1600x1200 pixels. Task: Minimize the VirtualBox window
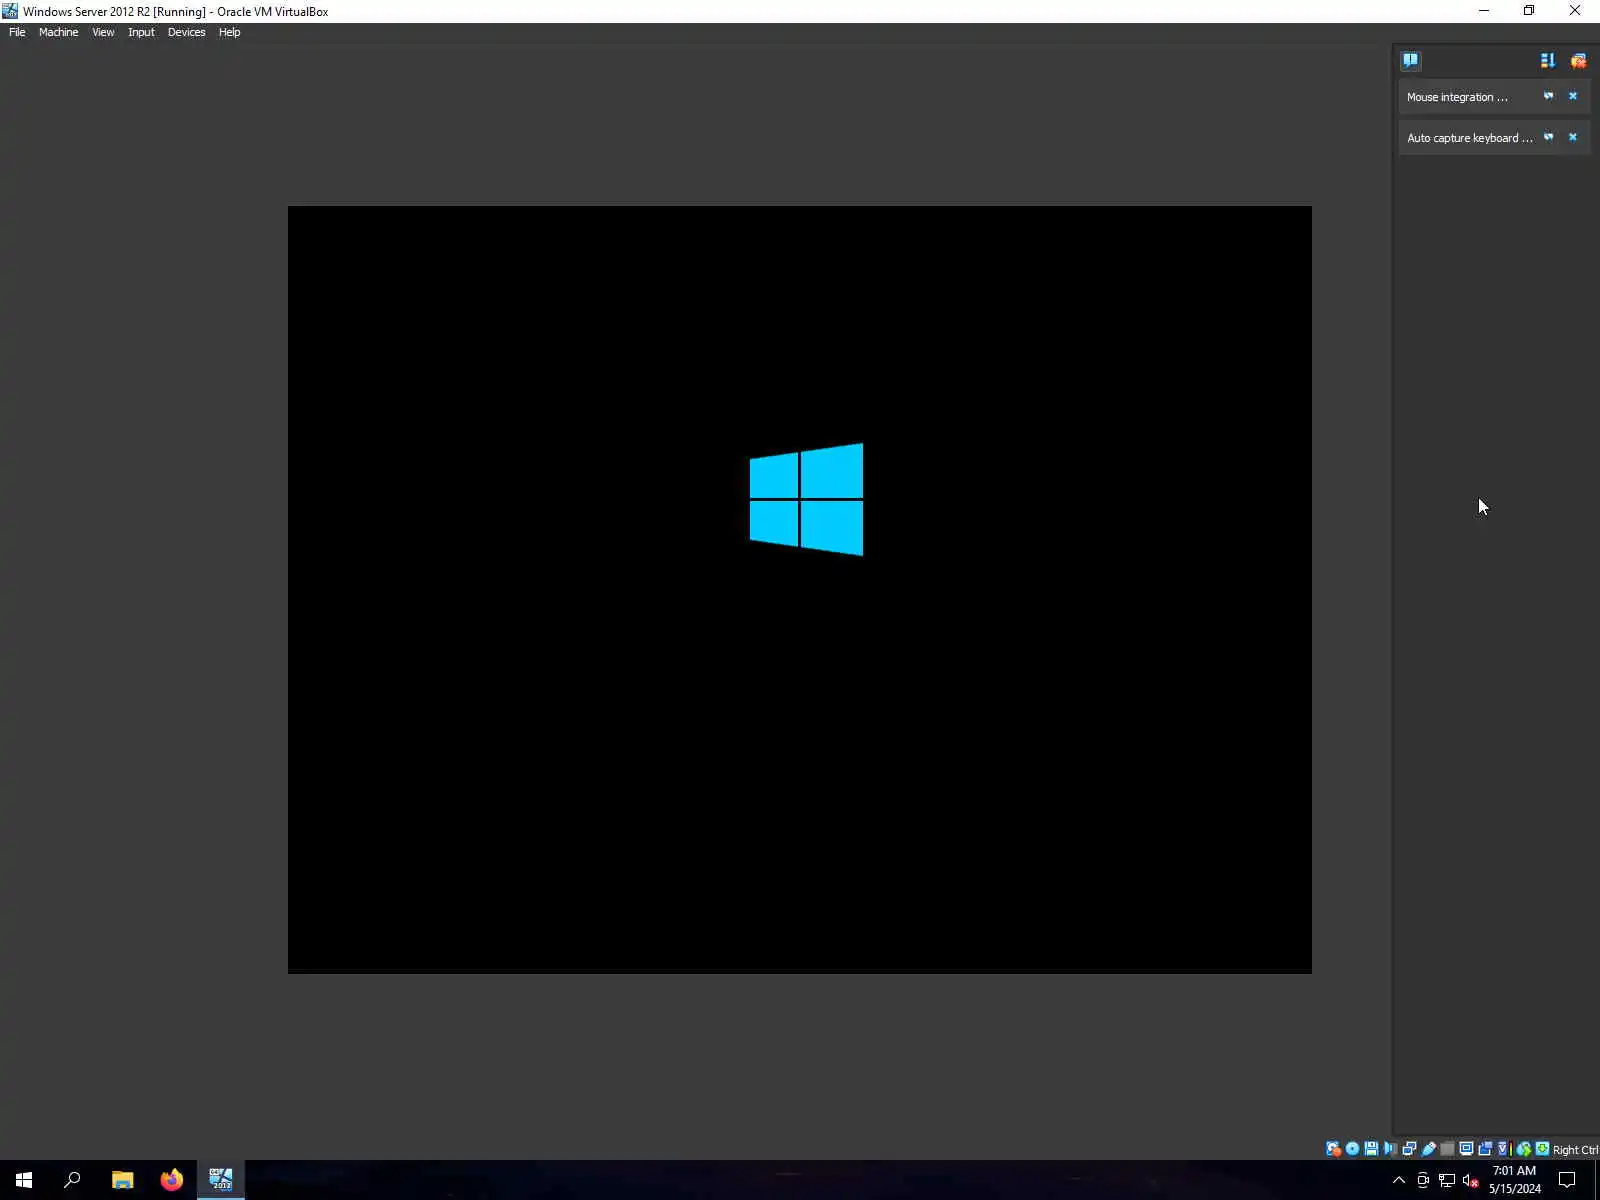(1484, 11)
